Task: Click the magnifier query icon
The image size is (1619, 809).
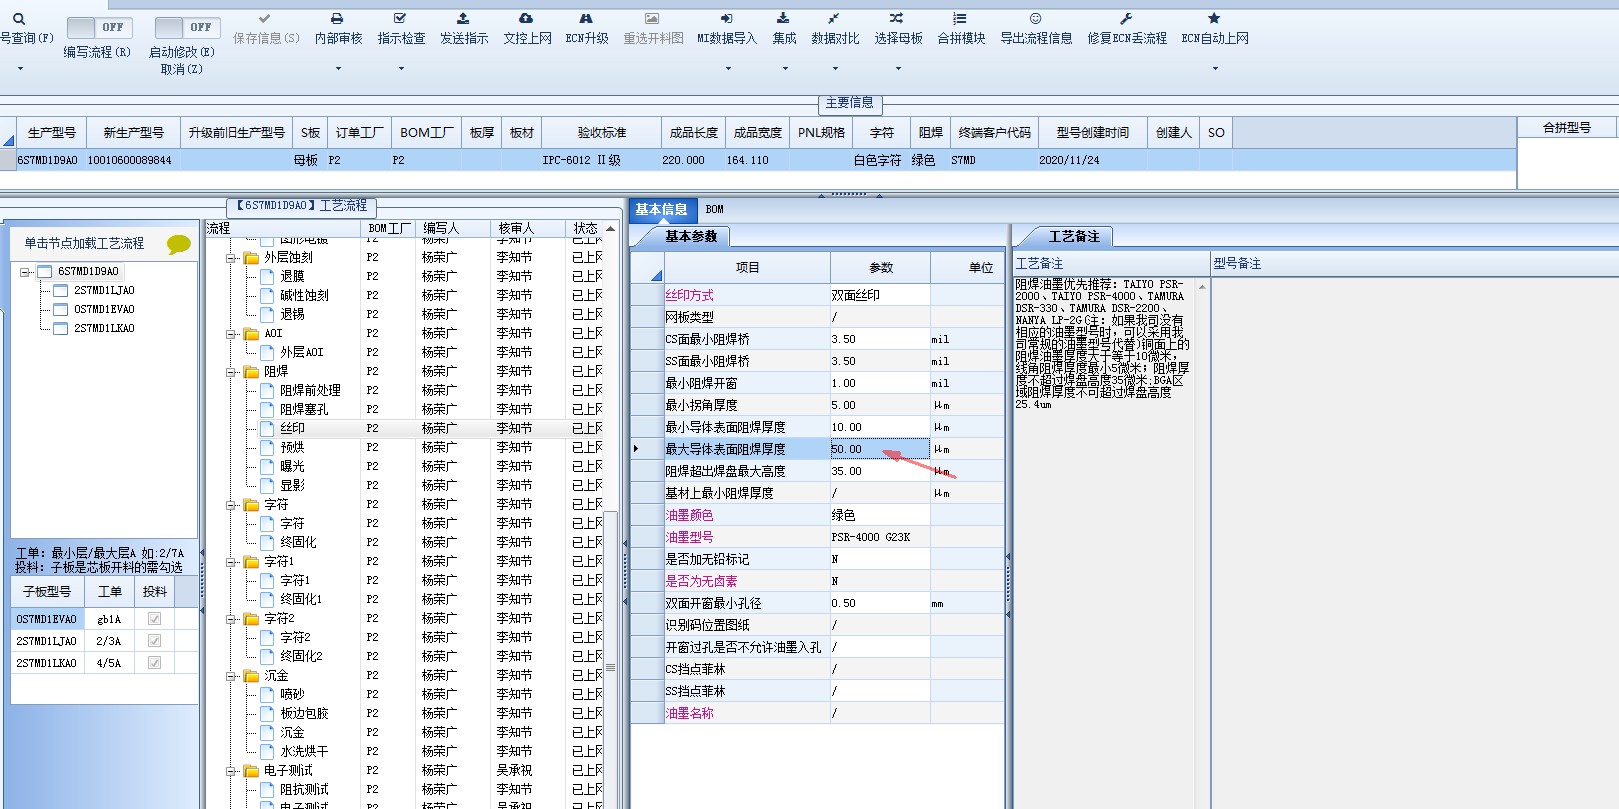Action: (x=18, y=19)
